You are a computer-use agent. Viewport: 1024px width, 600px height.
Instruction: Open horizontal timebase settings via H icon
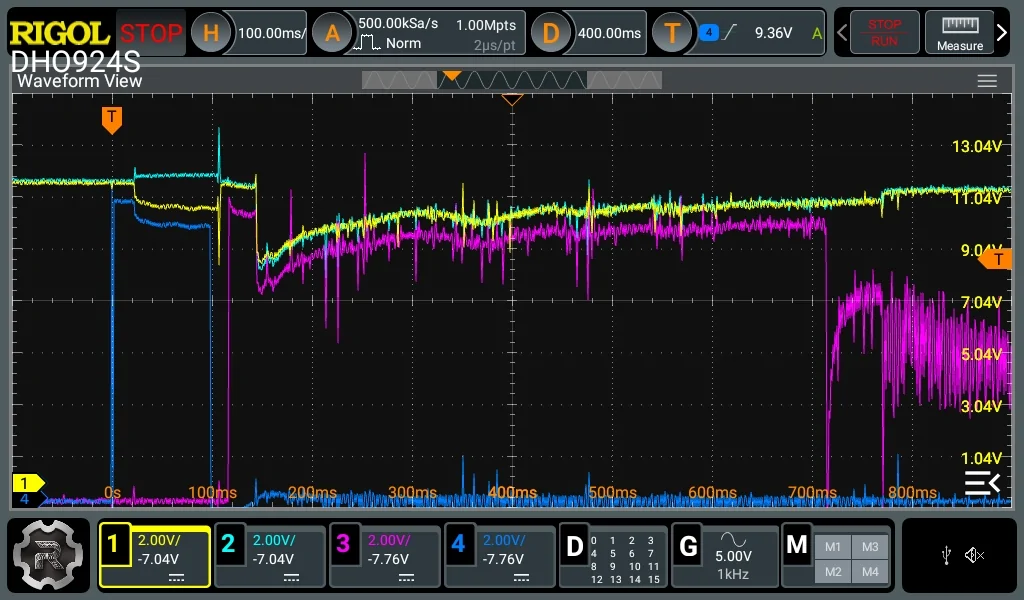click(x=211, y=33)
